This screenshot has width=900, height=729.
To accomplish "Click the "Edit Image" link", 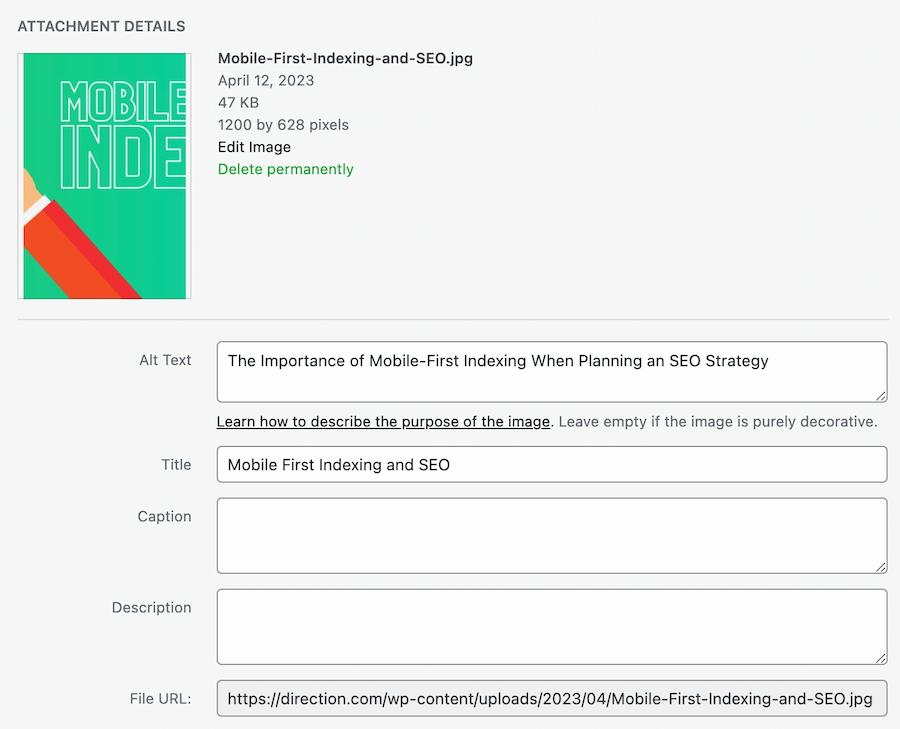I will (x=253, y=147).
